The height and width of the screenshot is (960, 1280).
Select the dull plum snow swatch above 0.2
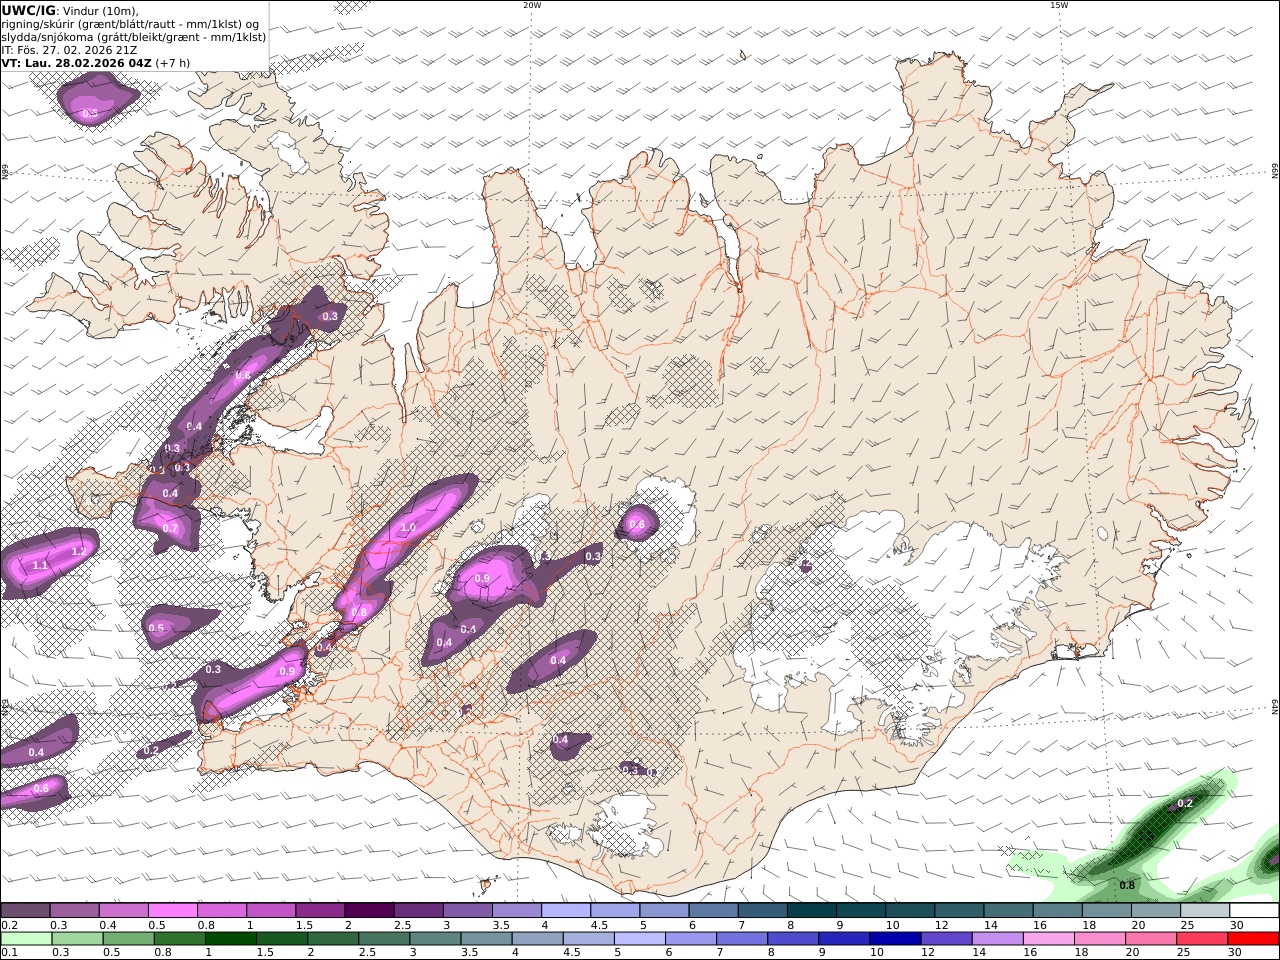(x=25, y=910)
